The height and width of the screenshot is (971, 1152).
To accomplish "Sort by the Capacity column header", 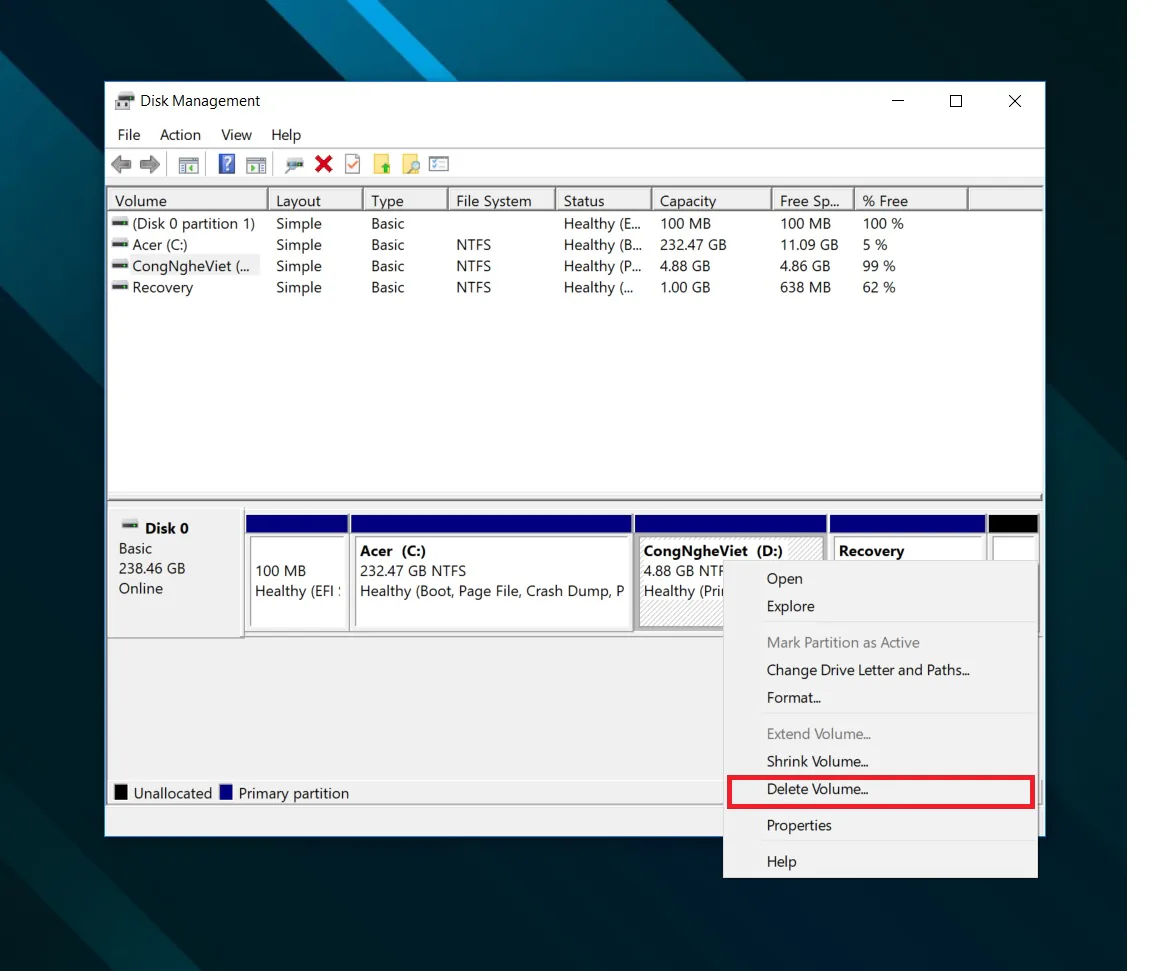I will coord(711,201).
